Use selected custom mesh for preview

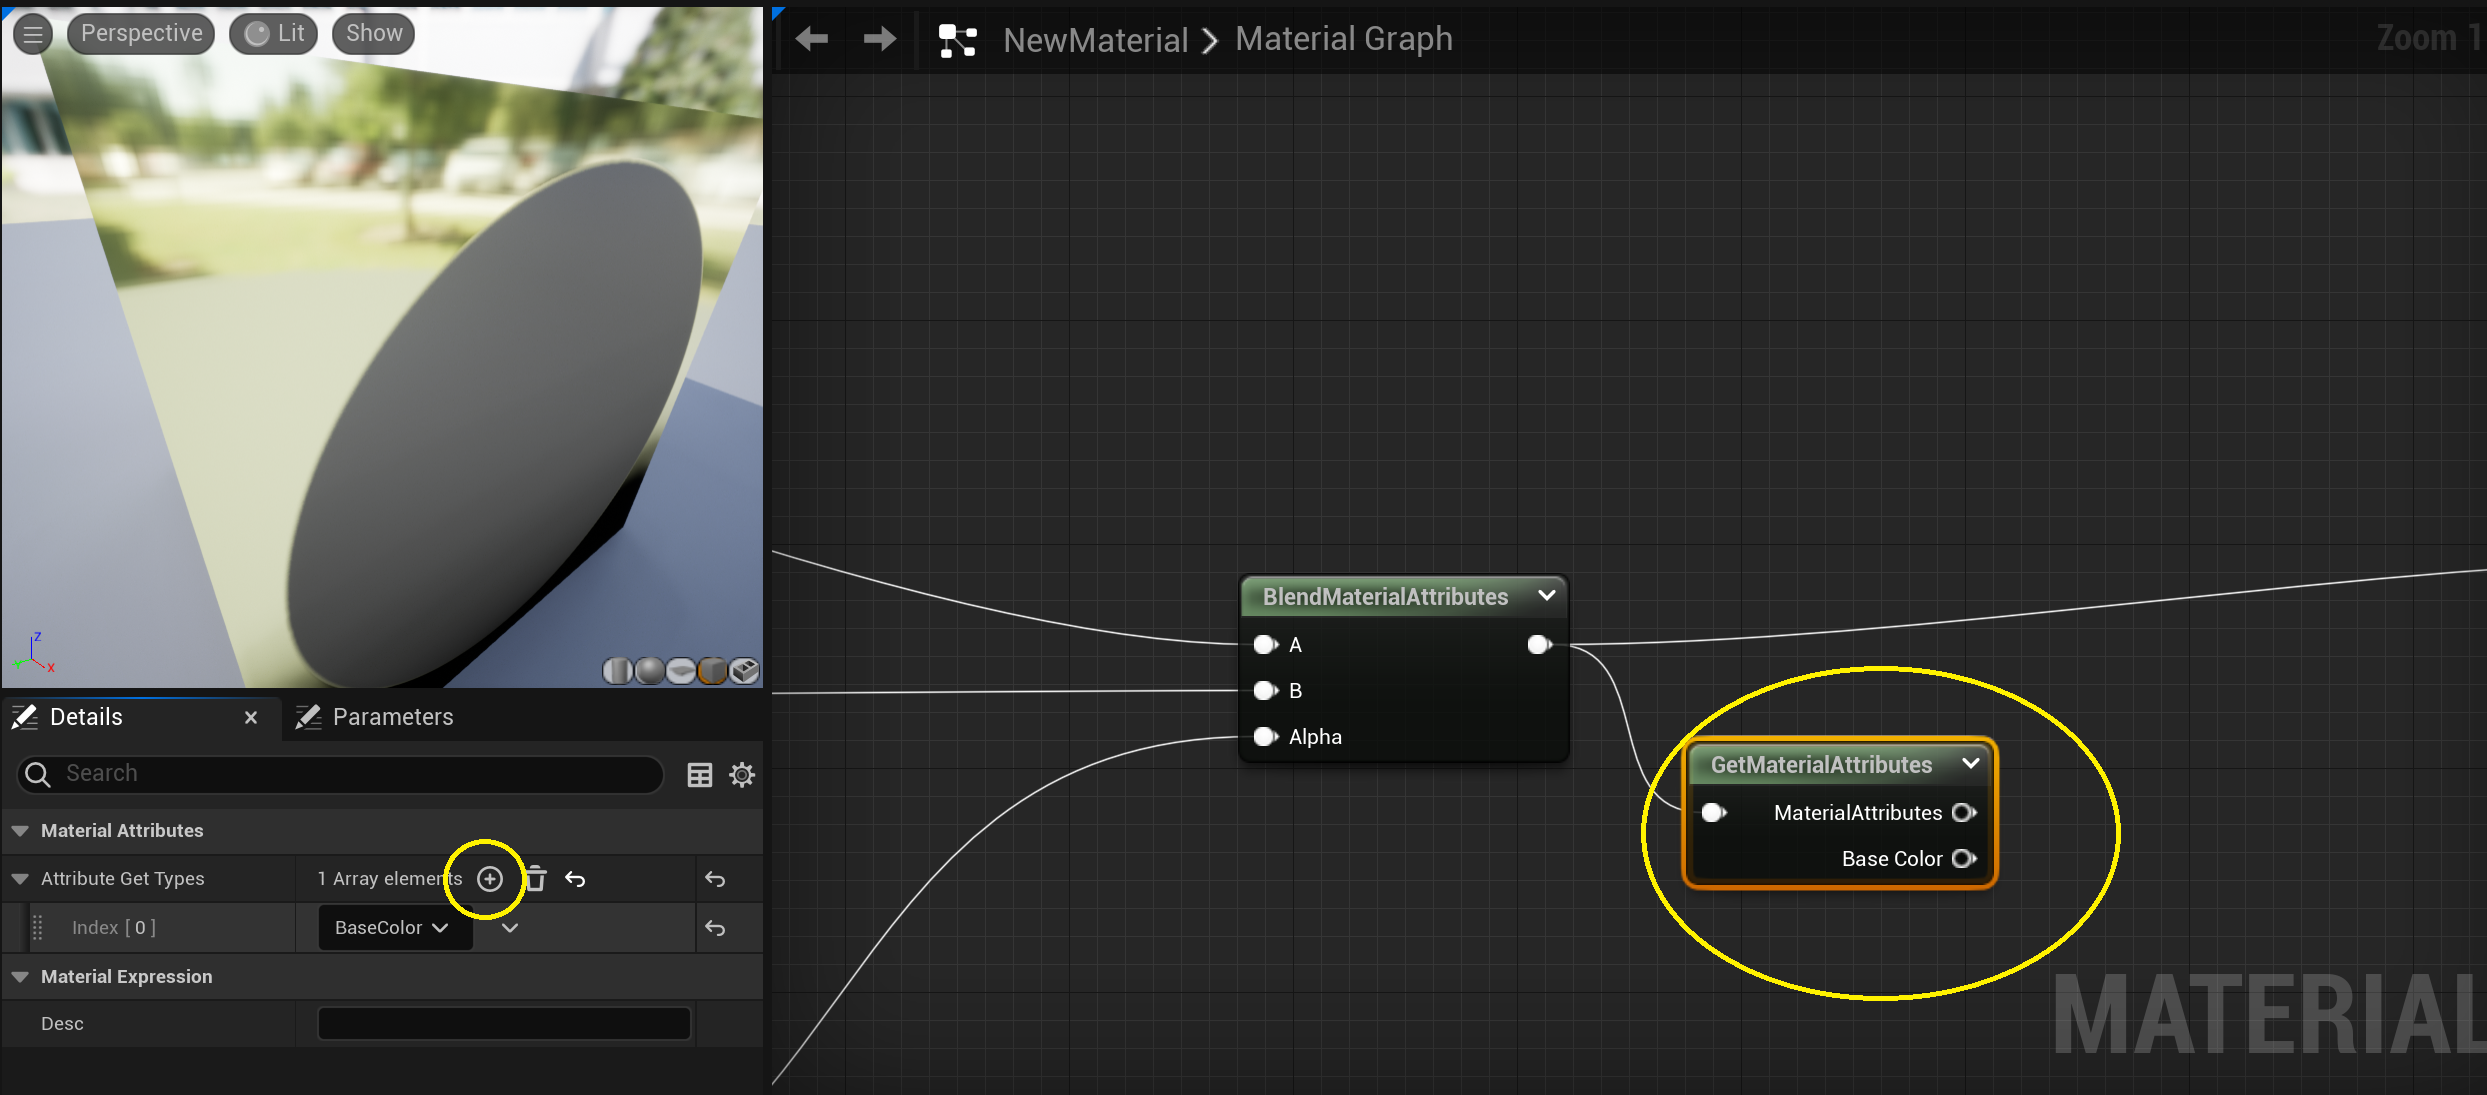pyautogui.click(x=744, y=671)
